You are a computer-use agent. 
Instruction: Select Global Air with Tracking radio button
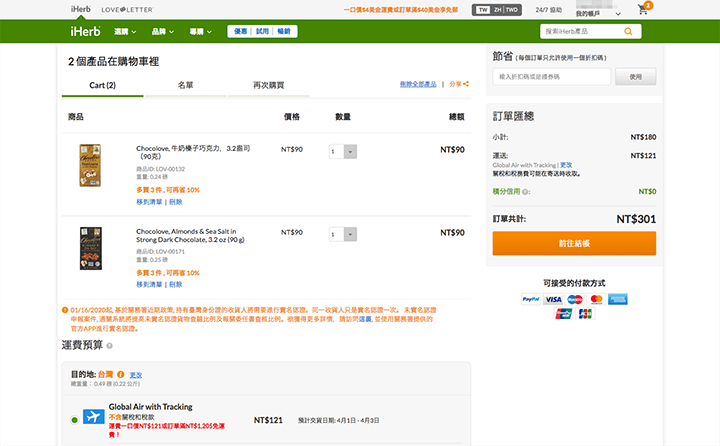[x=74, y=420]
